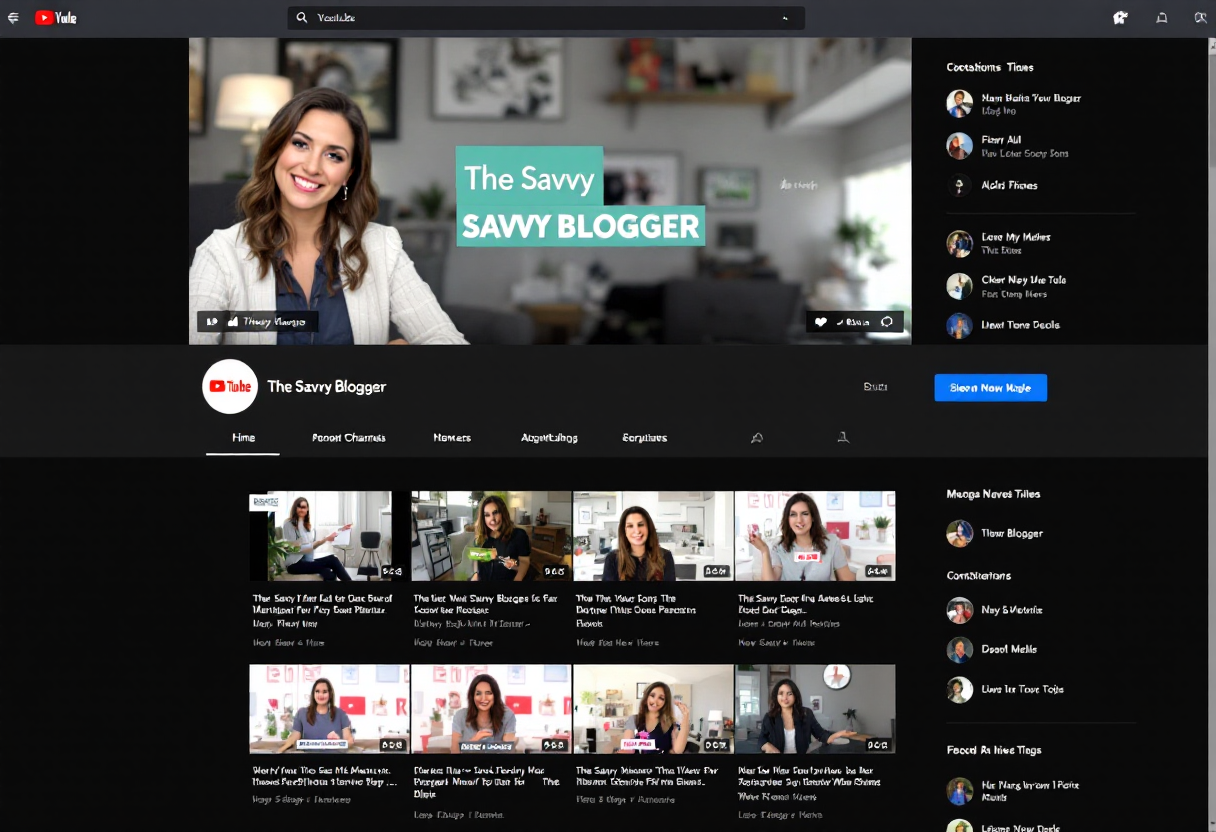
Task: Open the first avatar in the top sidebar list
Action: 960,103
